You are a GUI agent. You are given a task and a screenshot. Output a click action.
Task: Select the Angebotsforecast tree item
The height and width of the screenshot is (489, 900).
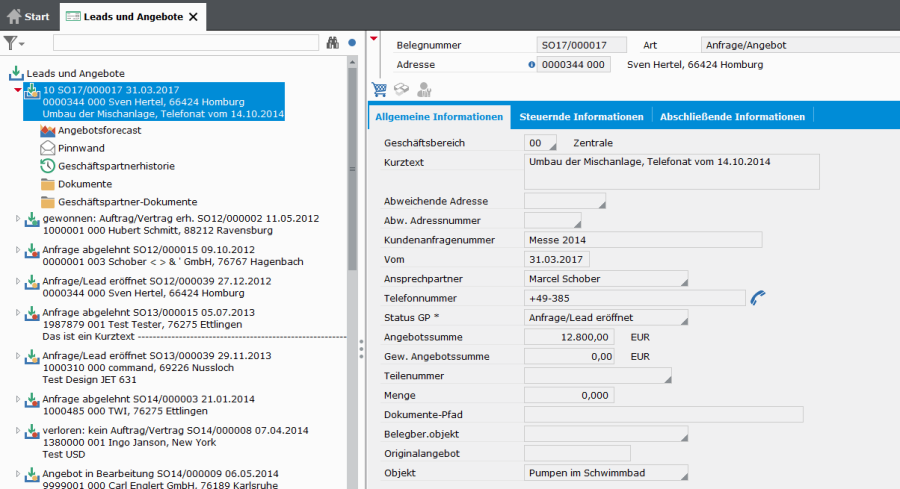point(99,130)
